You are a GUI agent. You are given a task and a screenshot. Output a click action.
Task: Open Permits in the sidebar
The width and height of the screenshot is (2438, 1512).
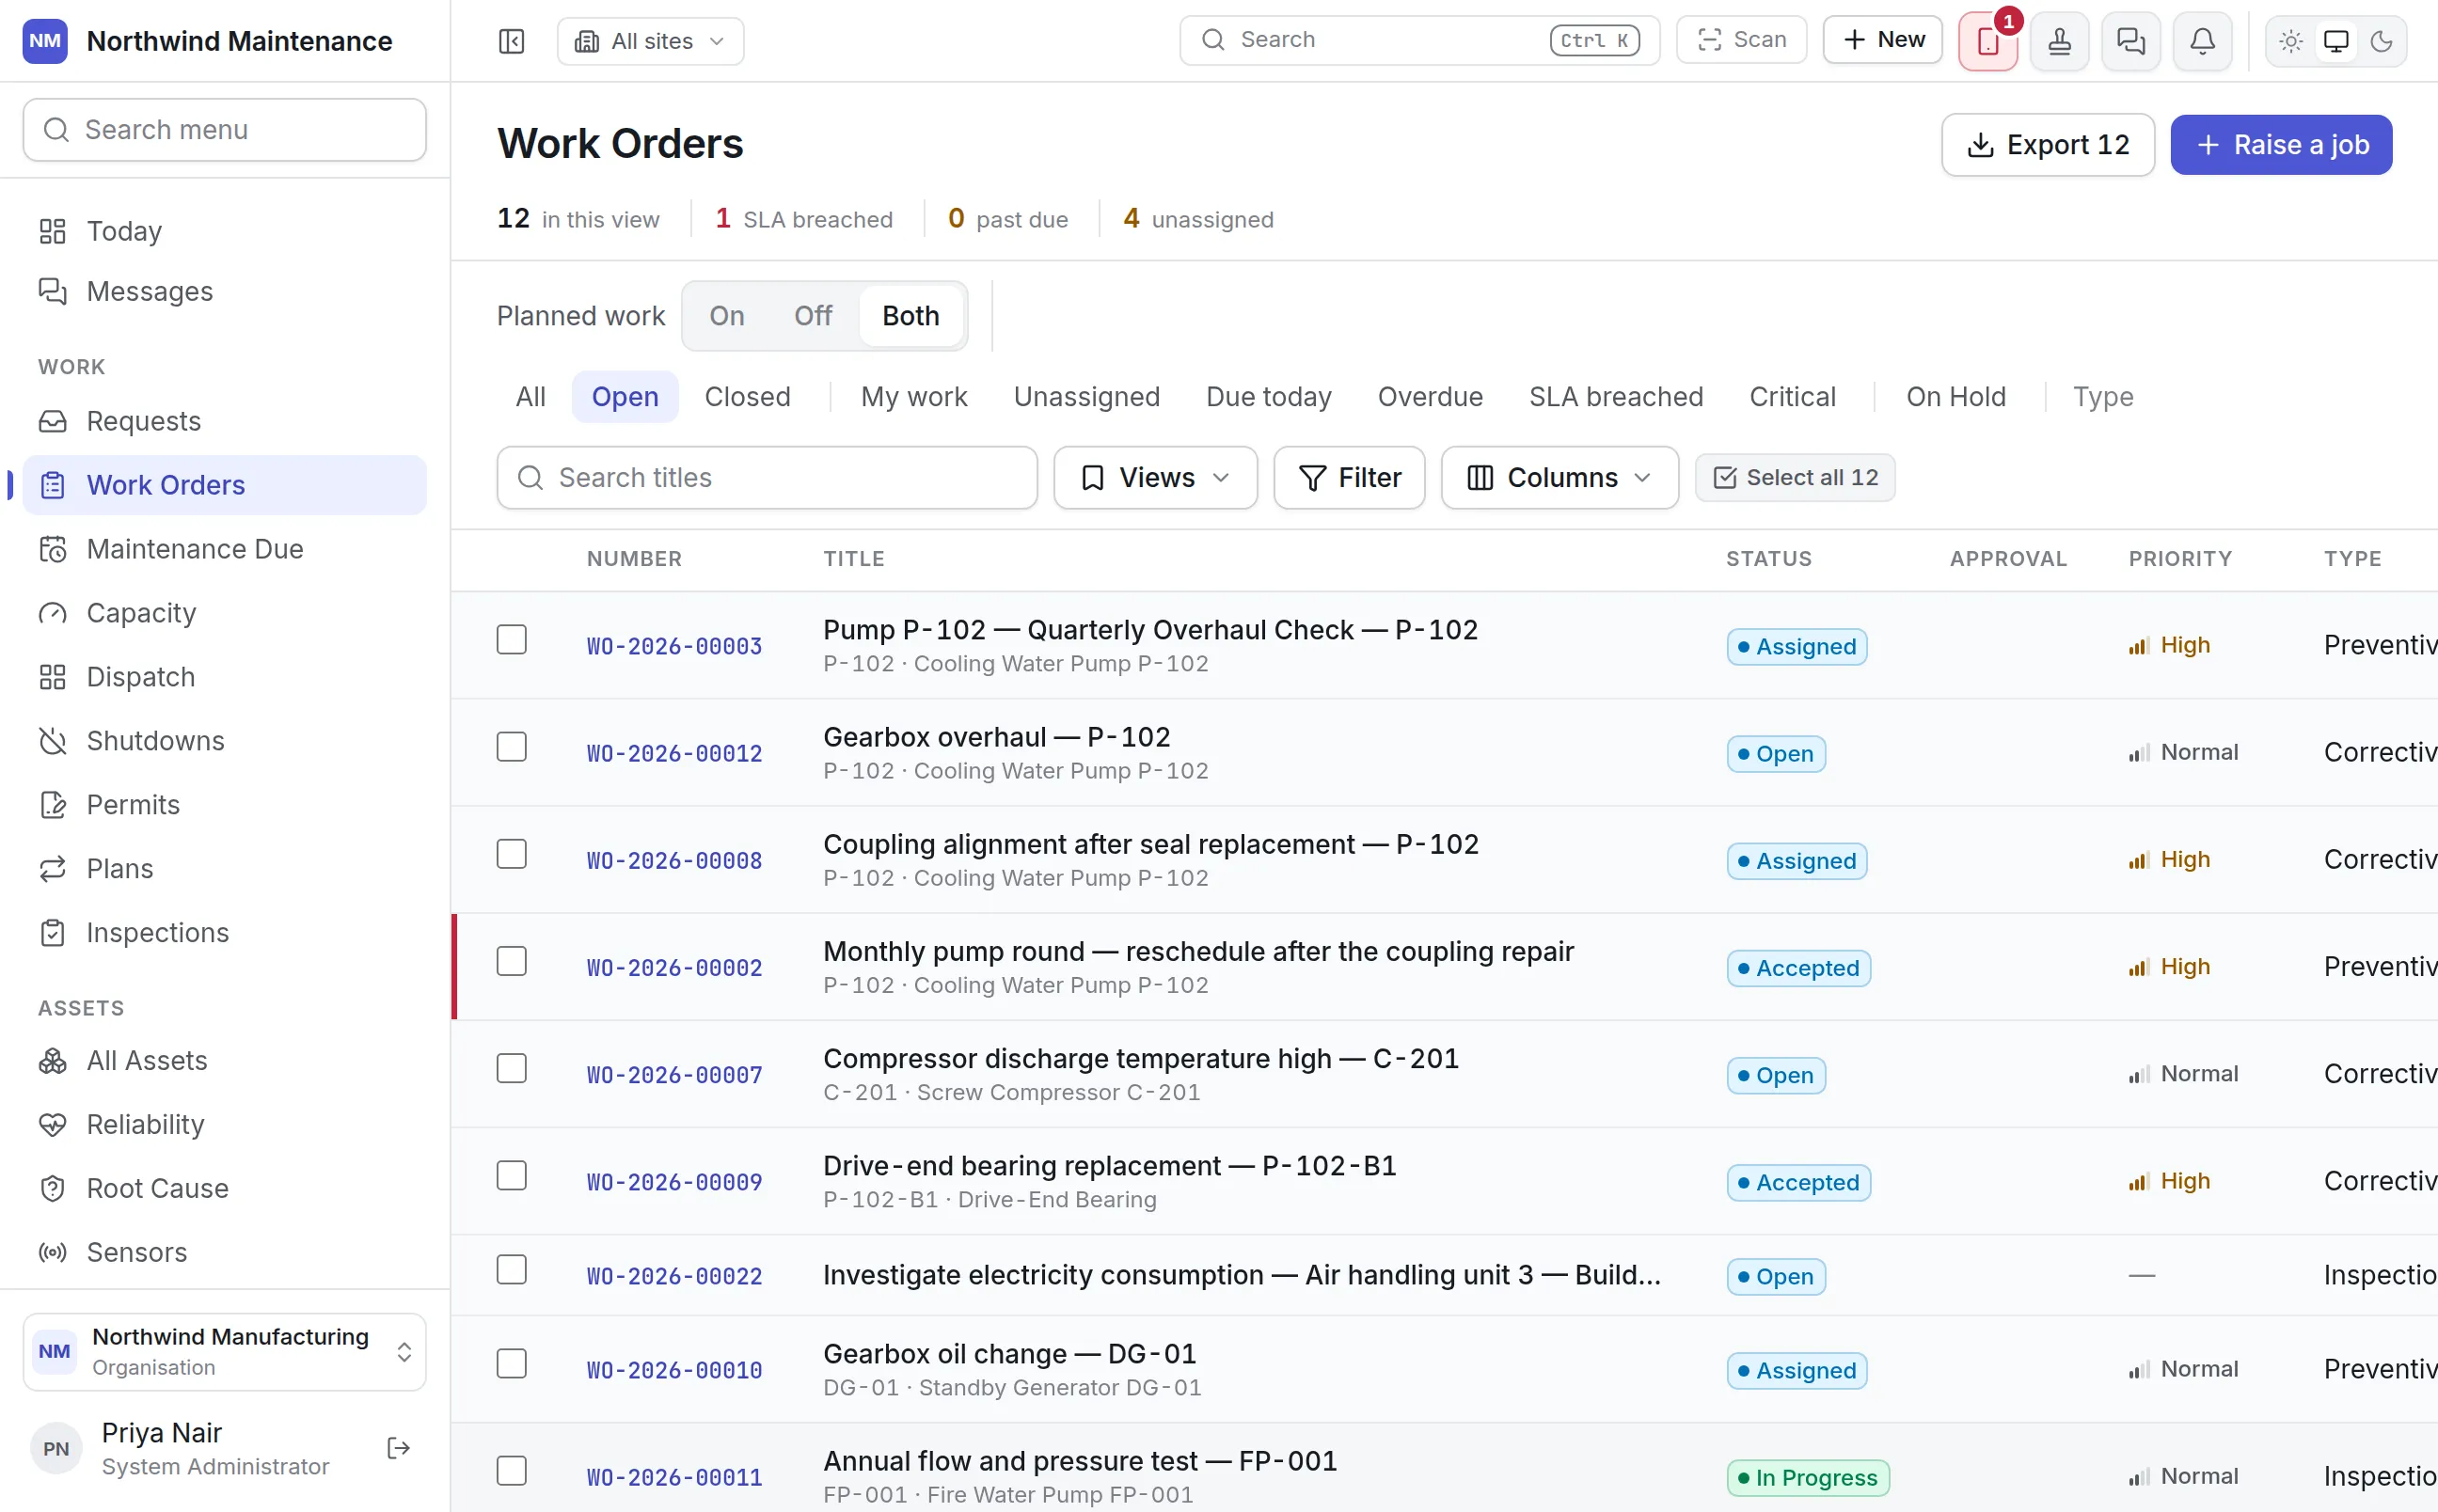224,805
